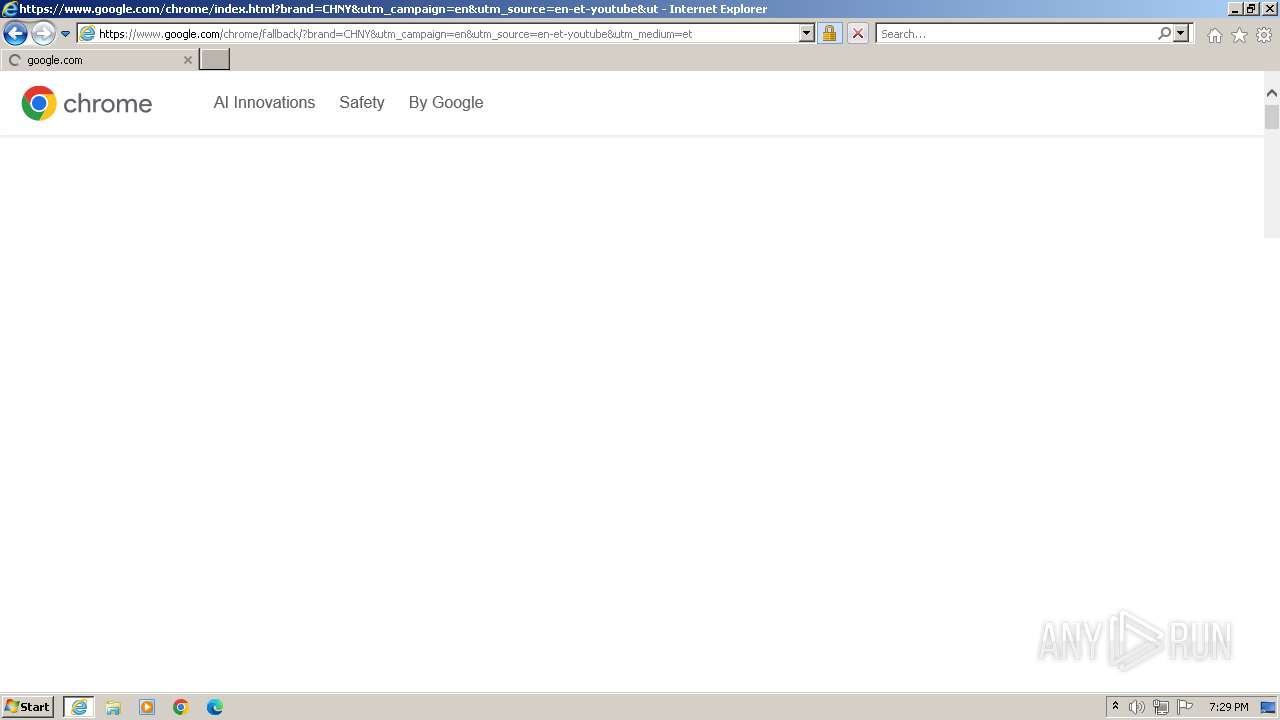Open File Explorer taskbar icon

(113, 707)
